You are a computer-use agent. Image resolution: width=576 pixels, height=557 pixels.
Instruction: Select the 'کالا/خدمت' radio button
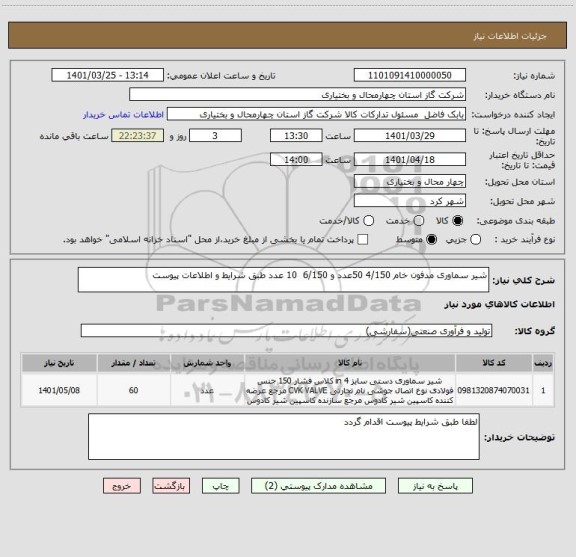368,221
